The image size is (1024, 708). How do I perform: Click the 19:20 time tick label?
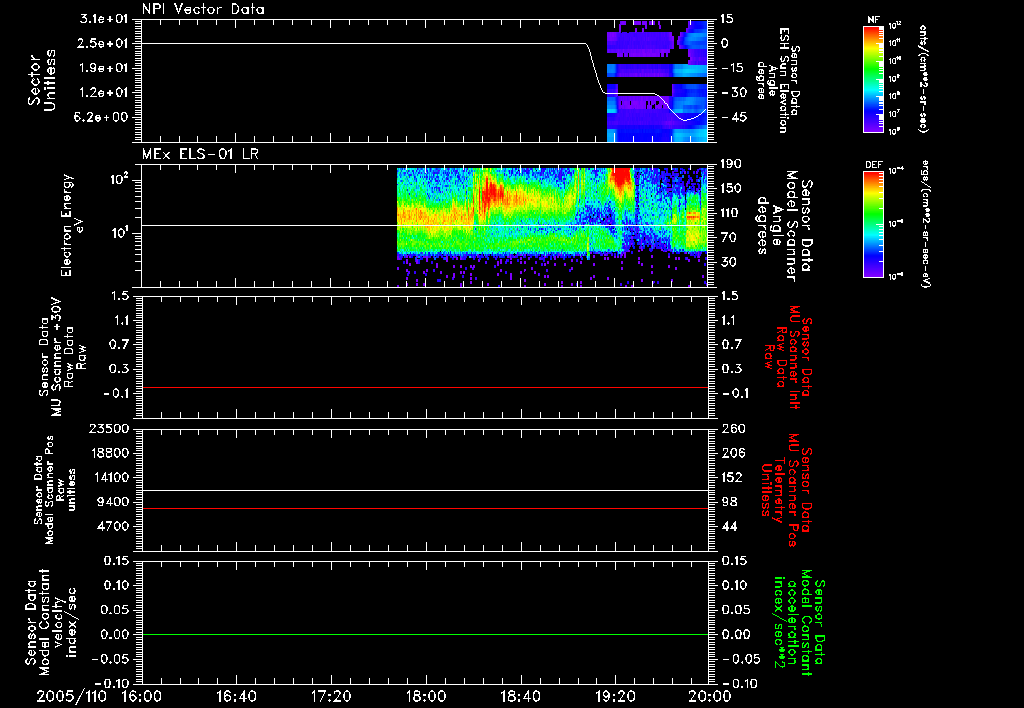click(615, 696)
